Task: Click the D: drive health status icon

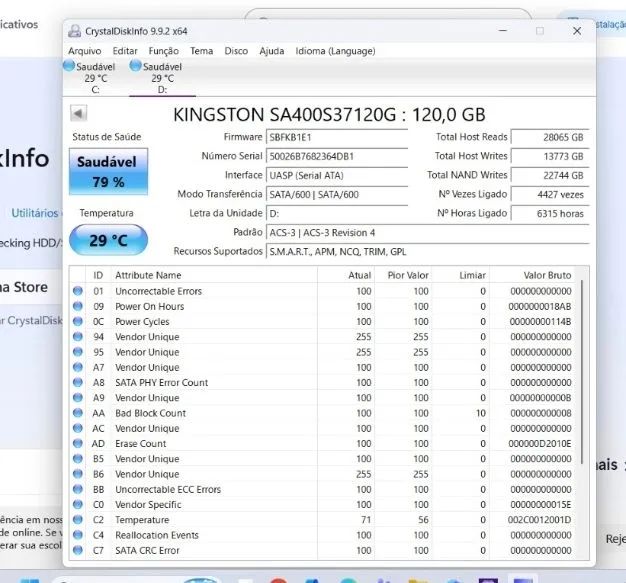Action: (x=136, y=65)
